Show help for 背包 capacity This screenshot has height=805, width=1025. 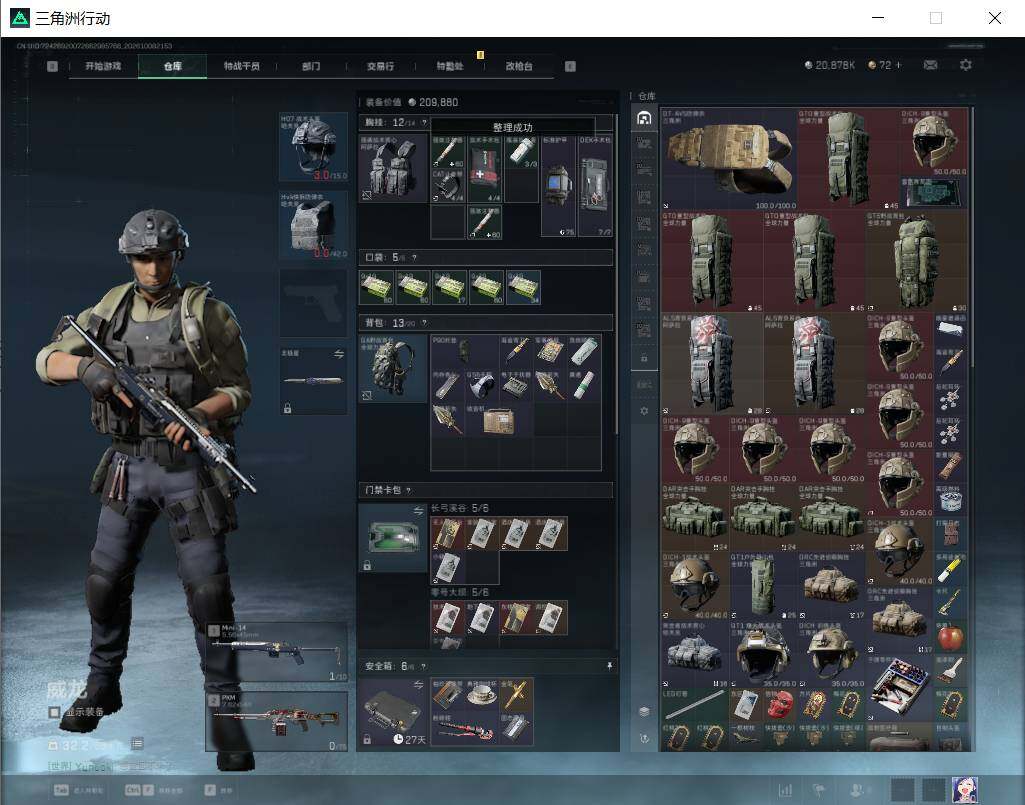tap(424, 322)
